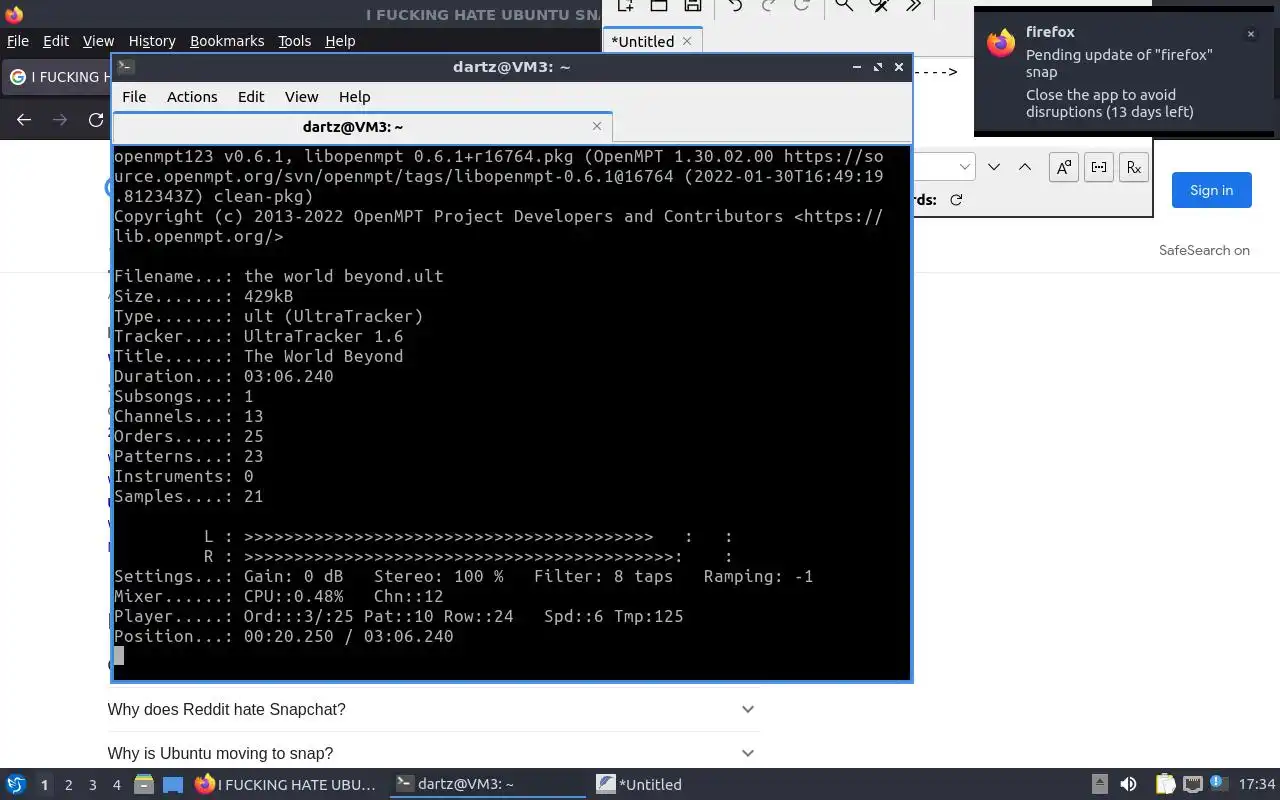Close the dartz@VM3 terminal tab
Viewport: 1280px width, 800px height.
point(597,126)
